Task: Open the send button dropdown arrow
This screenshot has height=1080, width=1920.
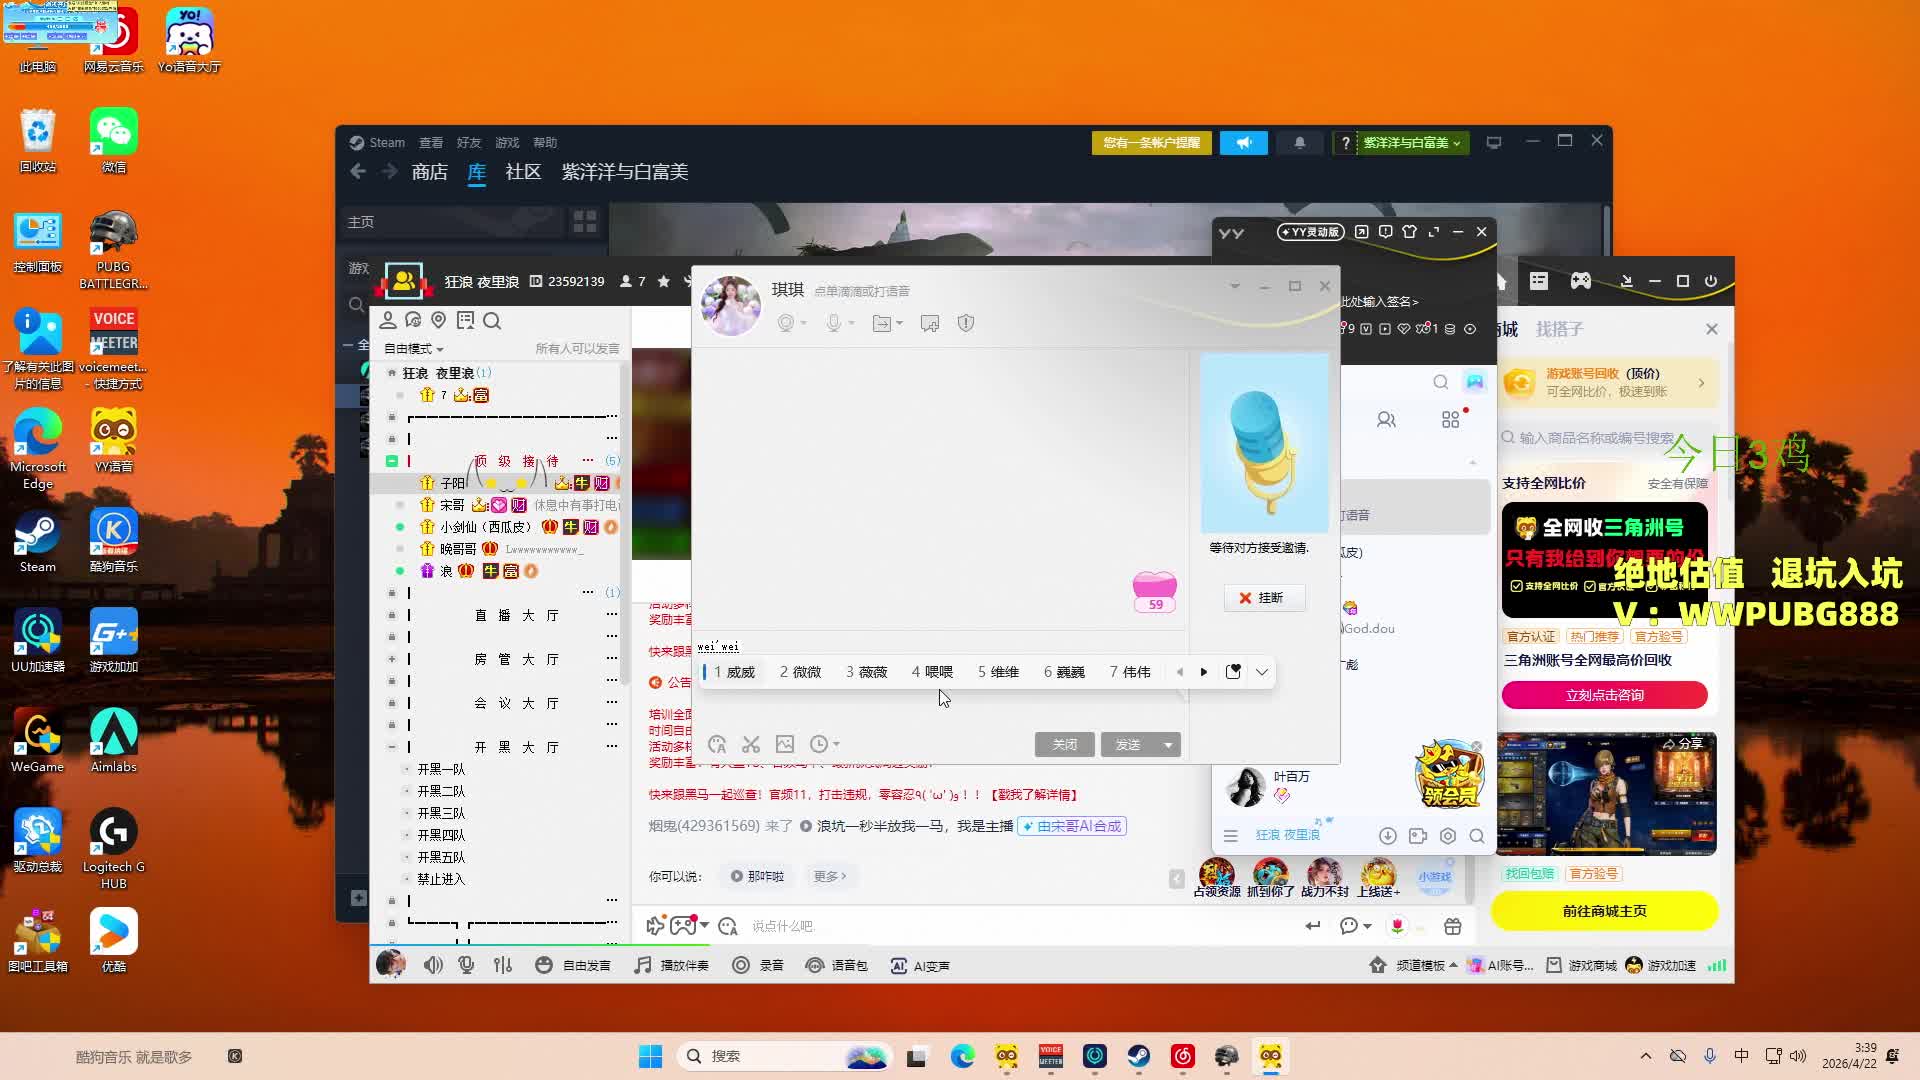Action: pos(1168,745)
